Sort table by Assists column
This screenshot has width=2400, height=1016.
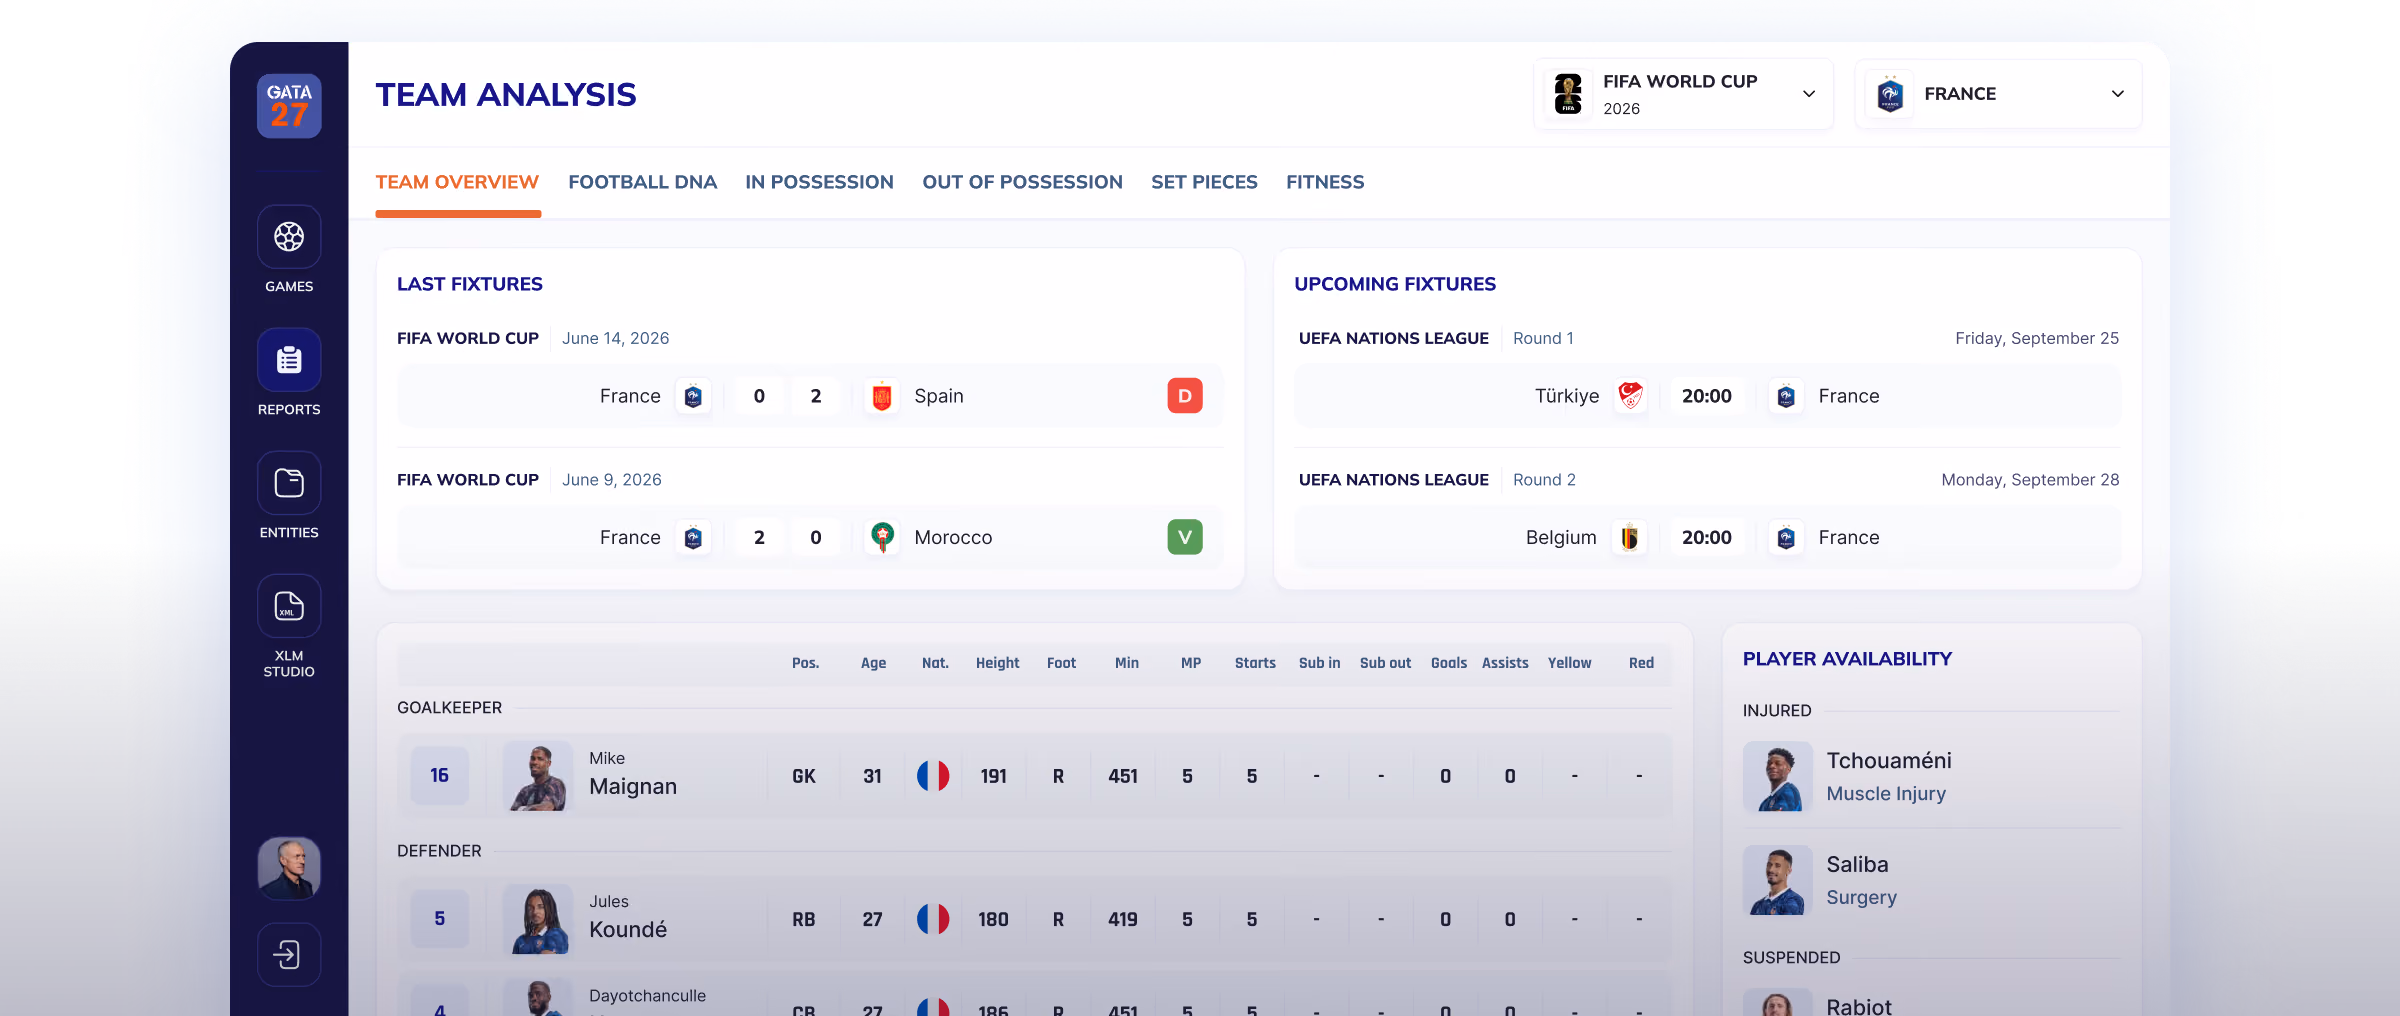click(1505, 663)
